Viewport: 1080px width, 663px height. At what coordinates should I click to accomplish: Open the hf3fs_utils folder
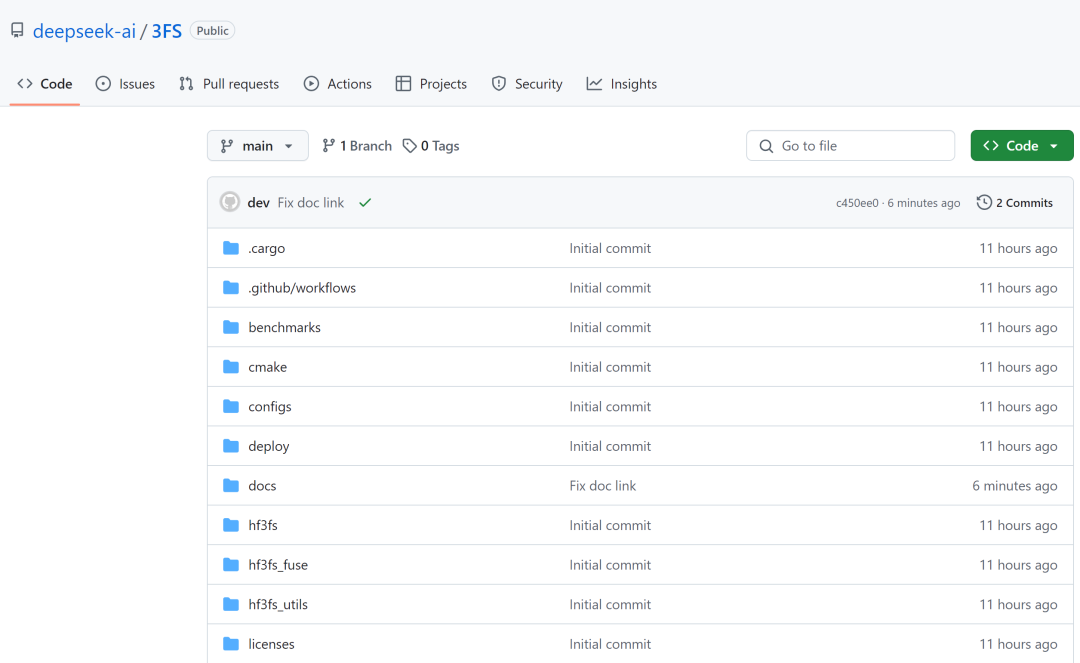coord(278,604)
